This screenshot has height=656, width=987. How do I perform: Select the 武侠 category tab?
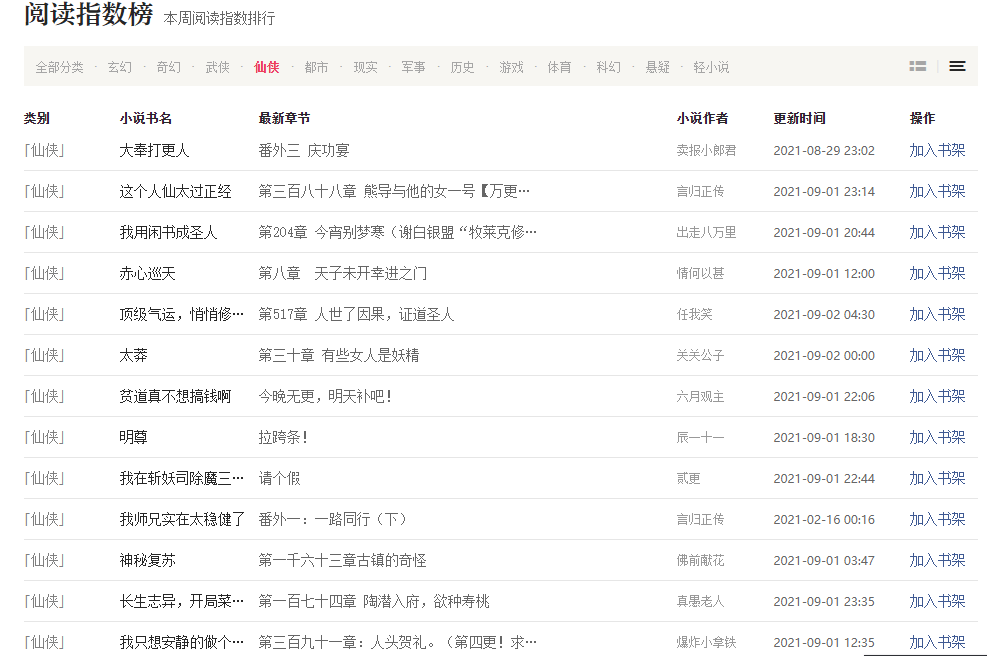(x=217, y=67)
